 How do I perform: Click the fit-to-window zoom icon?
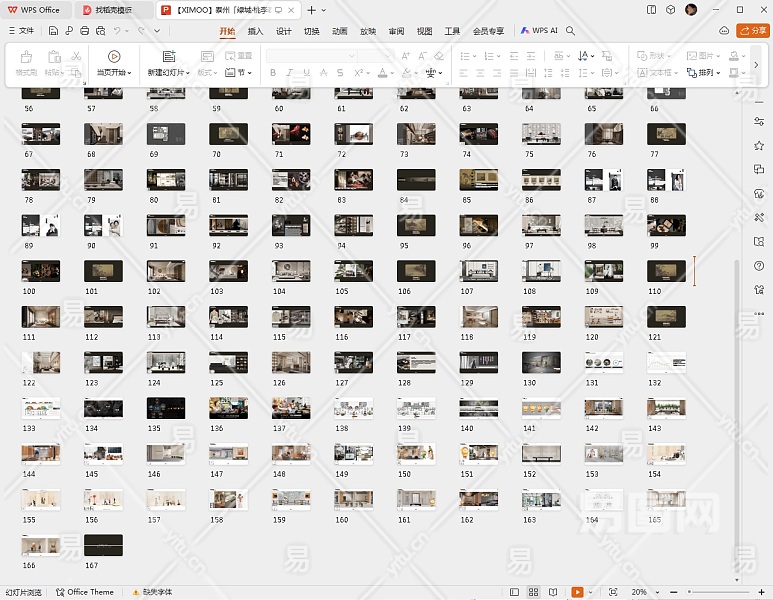pyautogui.click(x=613, y=592)
